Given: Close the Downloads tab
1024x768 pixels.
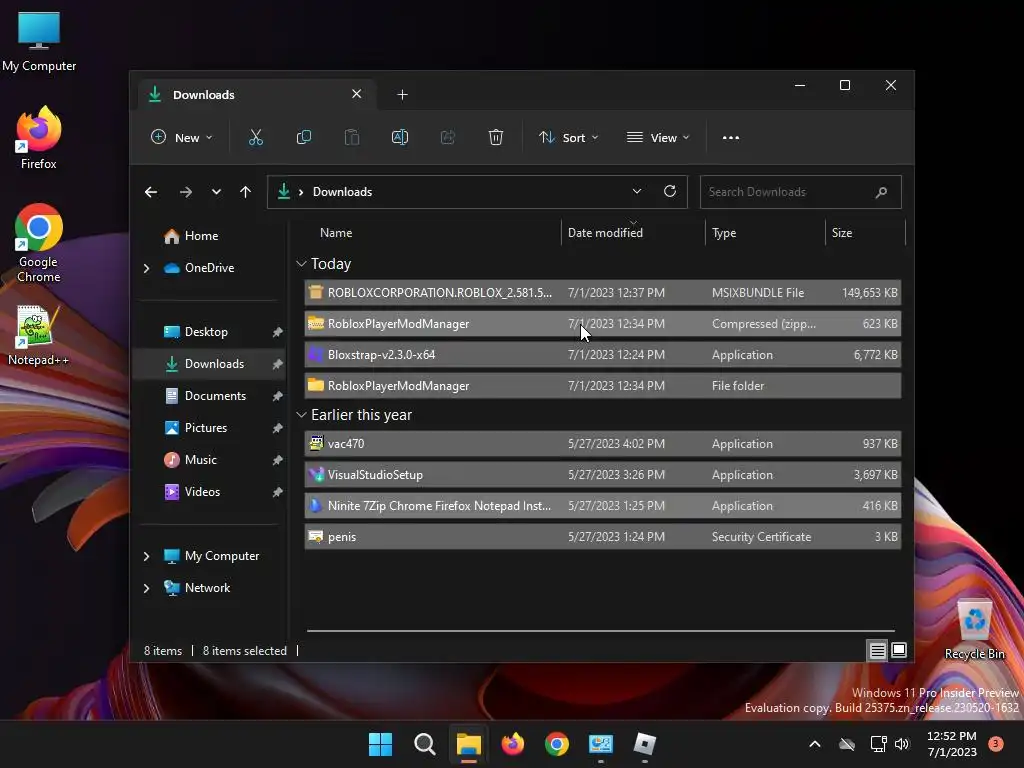Looking at the screenshot, I should click(x=357, y=94).
